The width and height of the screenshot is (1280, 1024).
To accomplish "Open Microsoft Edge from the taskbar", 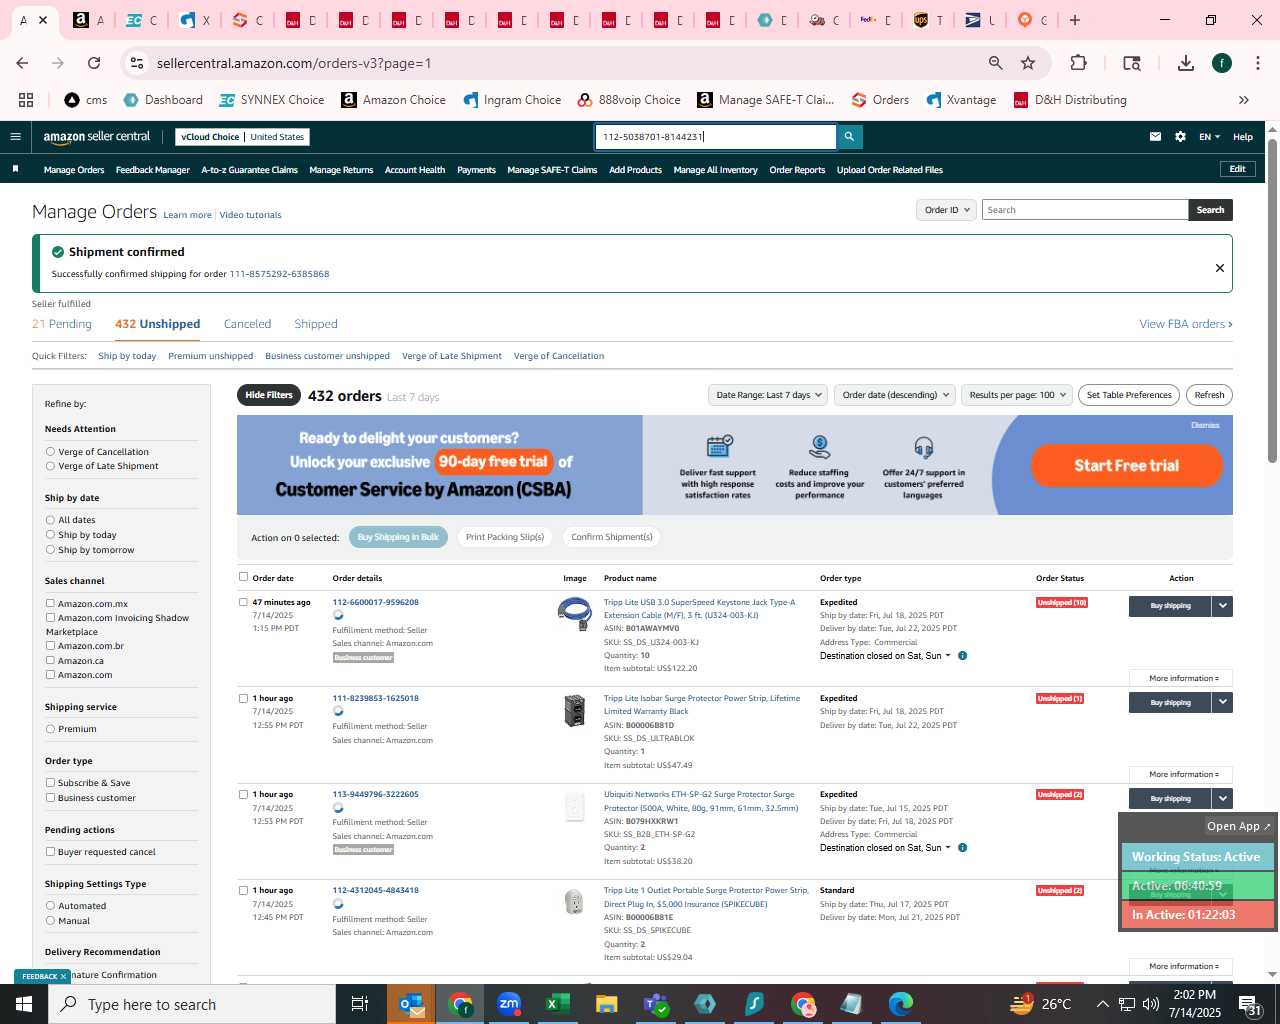I will (901, 1004).
